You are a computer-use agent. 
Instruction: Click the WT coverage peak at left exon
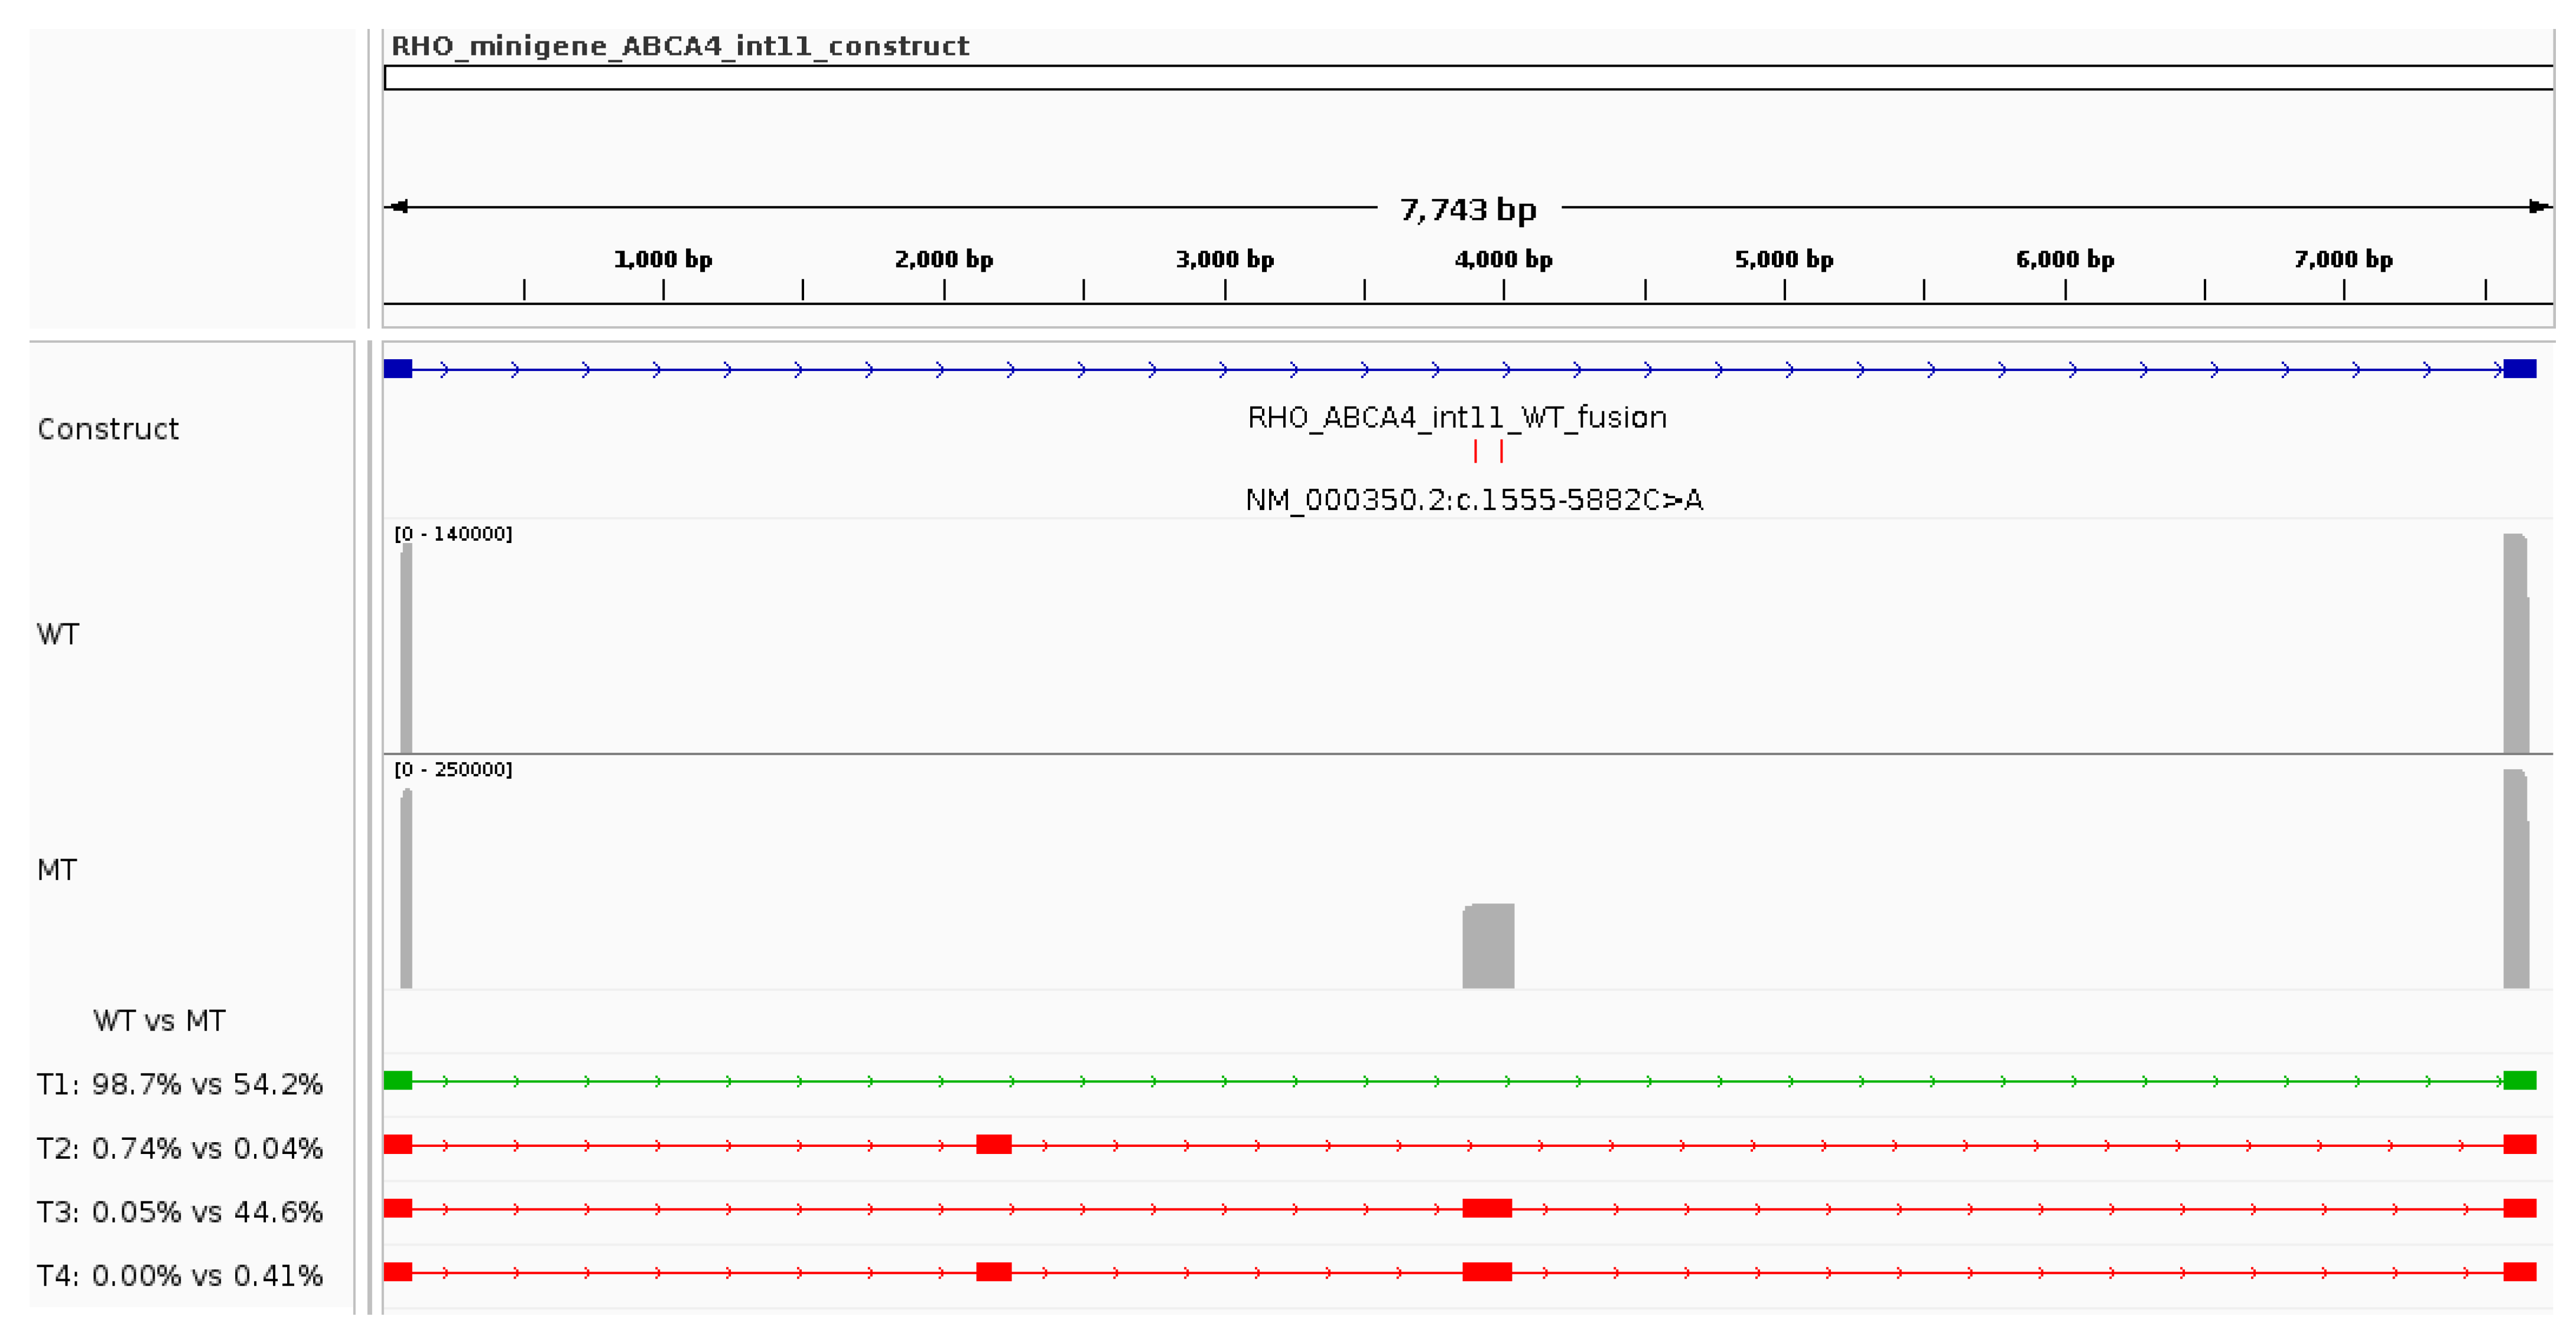[x=406, y=648]
